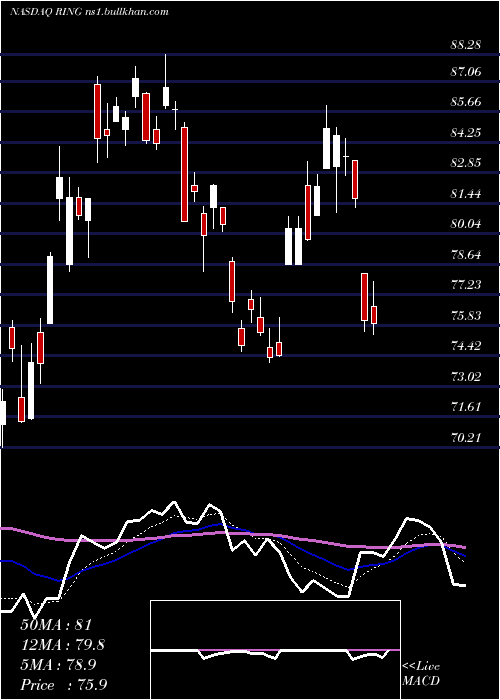
Task: Click the NASDAQ RING ns1.bullkhan.com title
Action: pyautogui.click(x=89, y=12)
